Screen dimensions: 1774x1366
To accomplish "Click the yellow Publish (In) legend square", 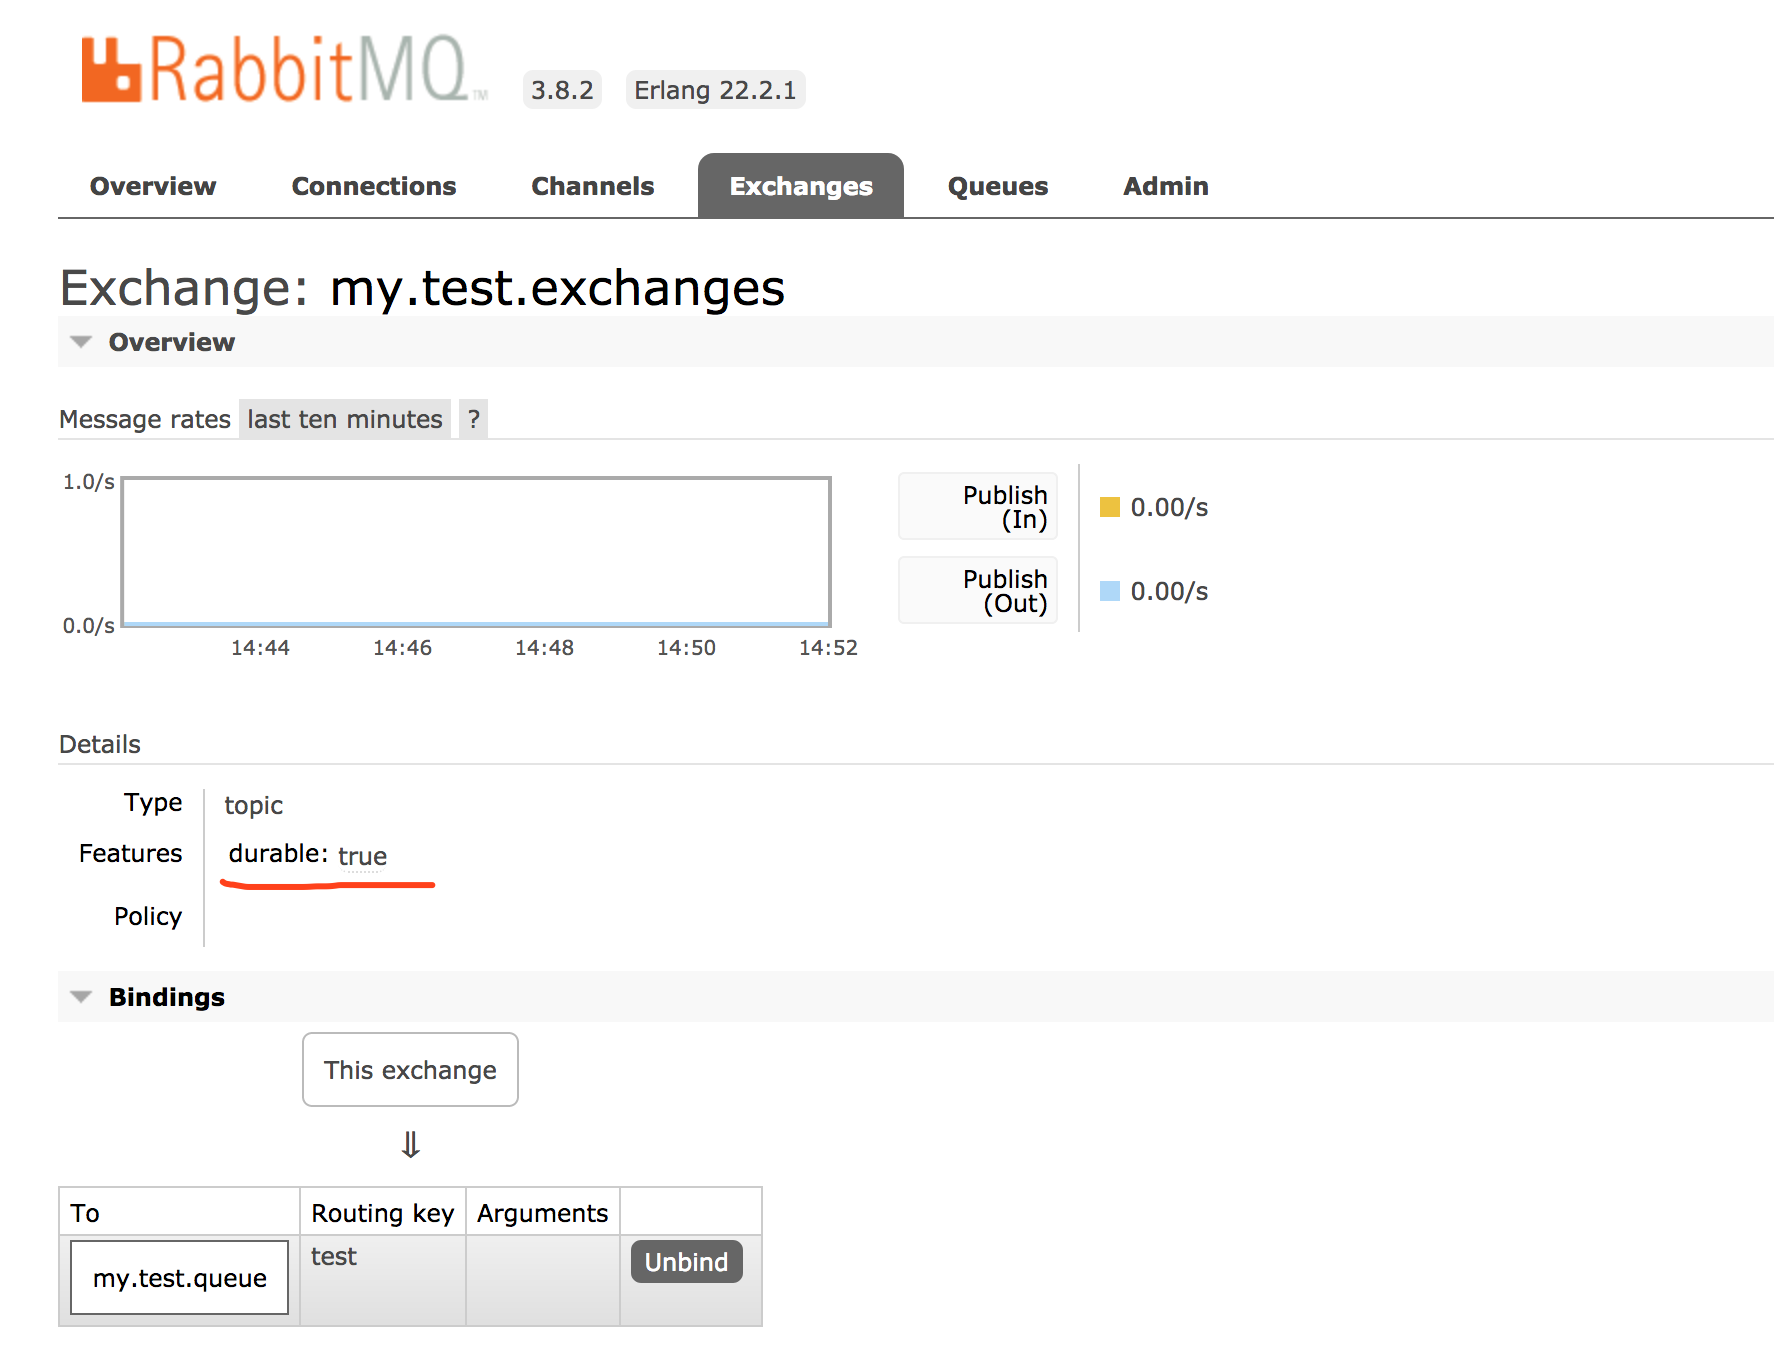I will [x=1108, y=507].
